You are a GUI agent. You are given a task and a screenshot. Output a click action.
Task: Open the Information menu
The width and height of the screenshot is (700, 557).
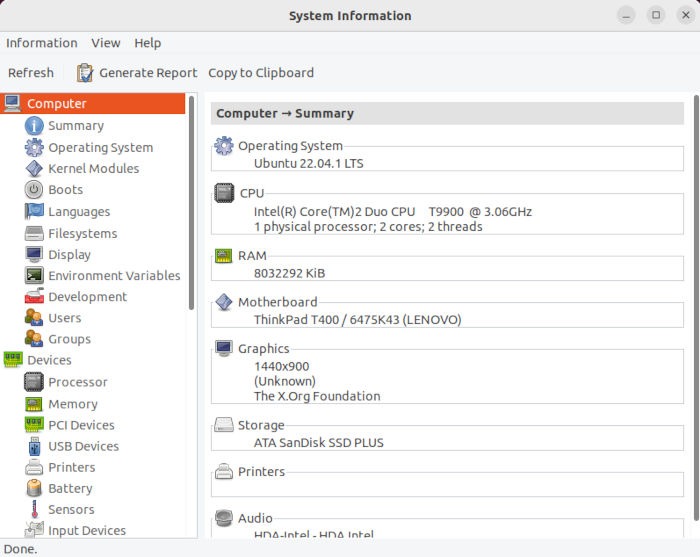42,43
